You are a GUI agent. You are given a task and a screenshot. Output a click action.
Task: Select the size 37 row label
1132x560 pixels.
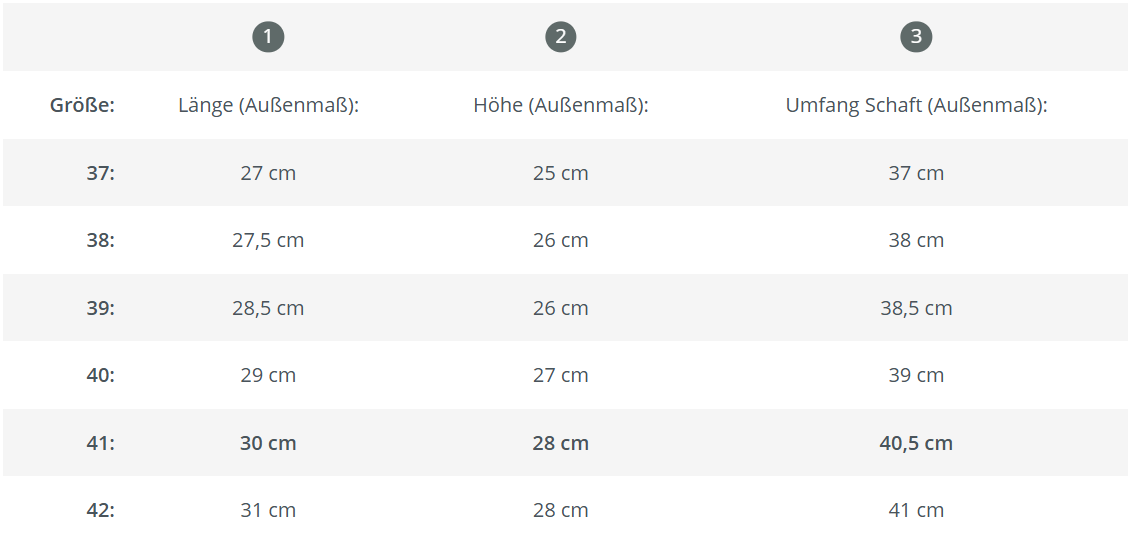pyautogui.click(x=100, y=173)
